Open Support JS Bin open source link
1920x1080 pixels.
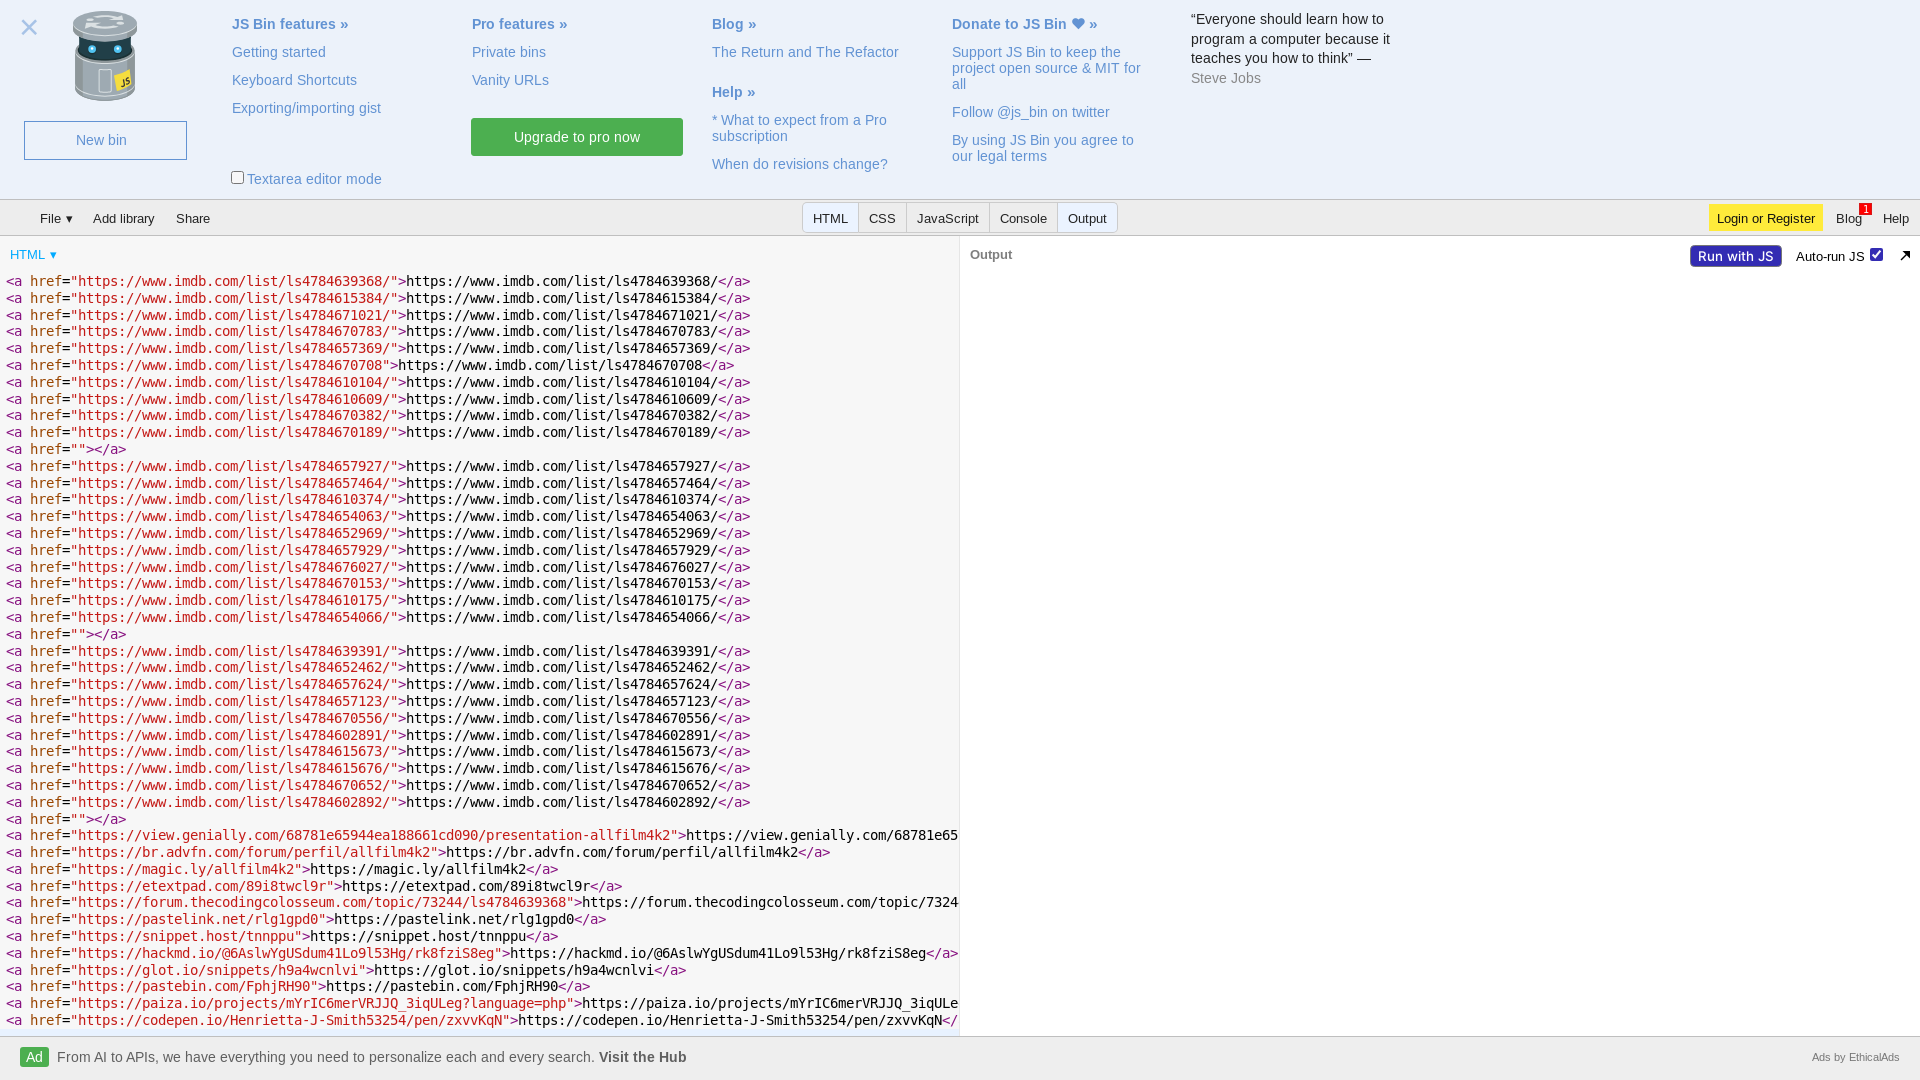point(1046,68)
